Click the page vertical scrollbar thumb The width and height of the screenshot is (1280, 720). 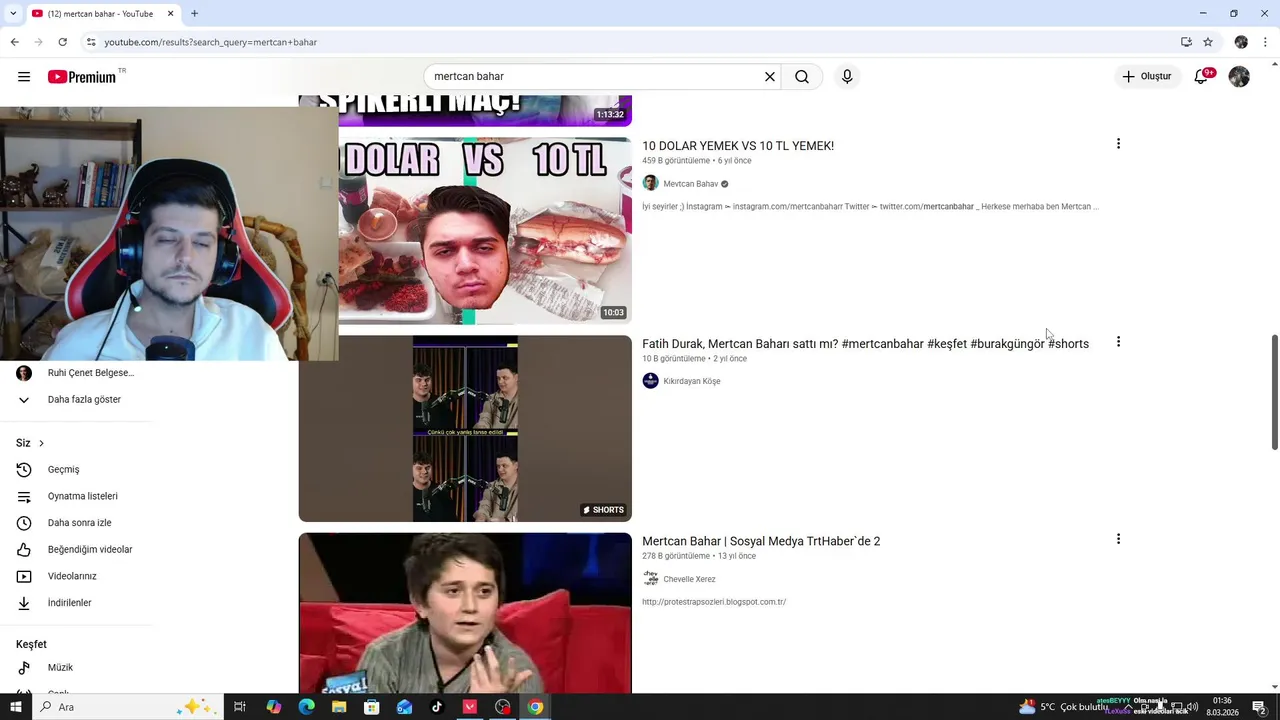(x=1275, y=392)
